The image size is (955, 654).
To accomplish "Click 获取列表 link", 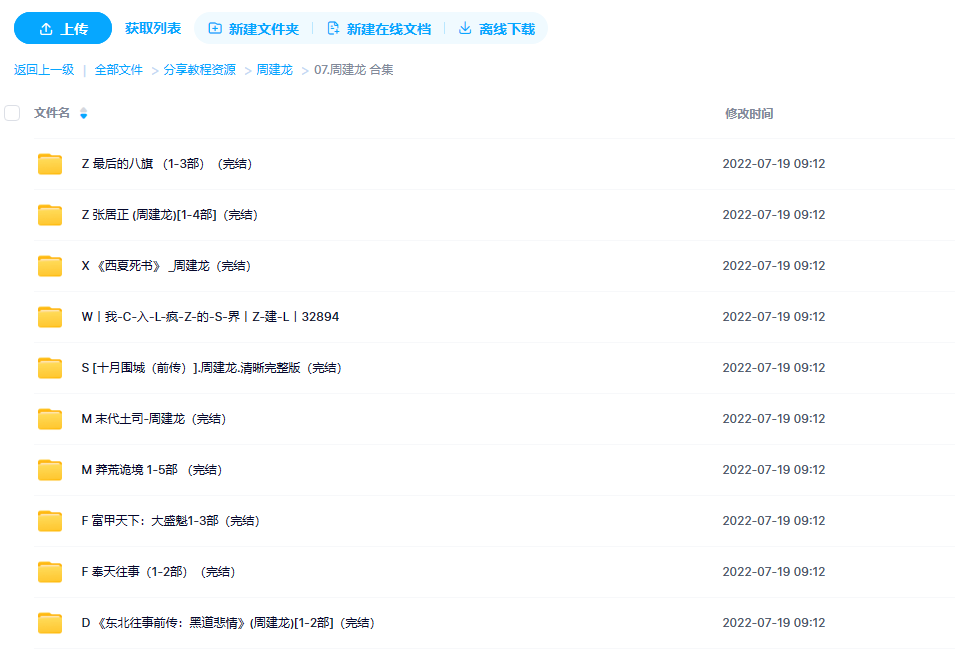I will [152, 28].
